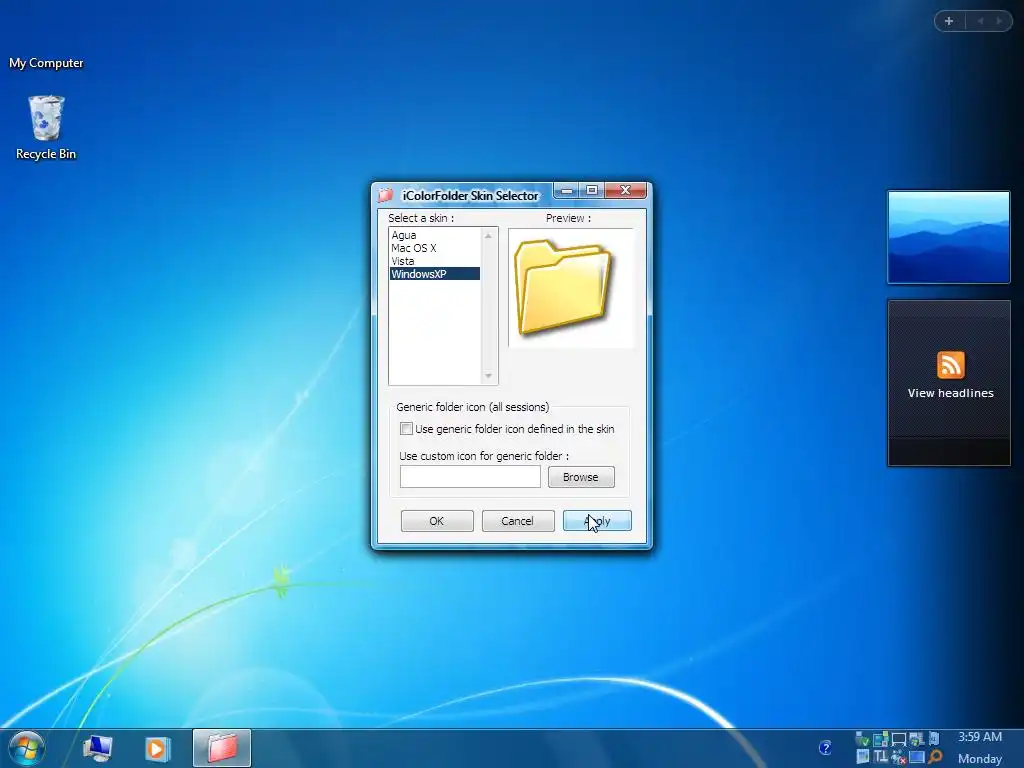The width and height of the screenshot is (1024, 768).
Task: Click the blue document tray icon
Action: tap(934, 739)
